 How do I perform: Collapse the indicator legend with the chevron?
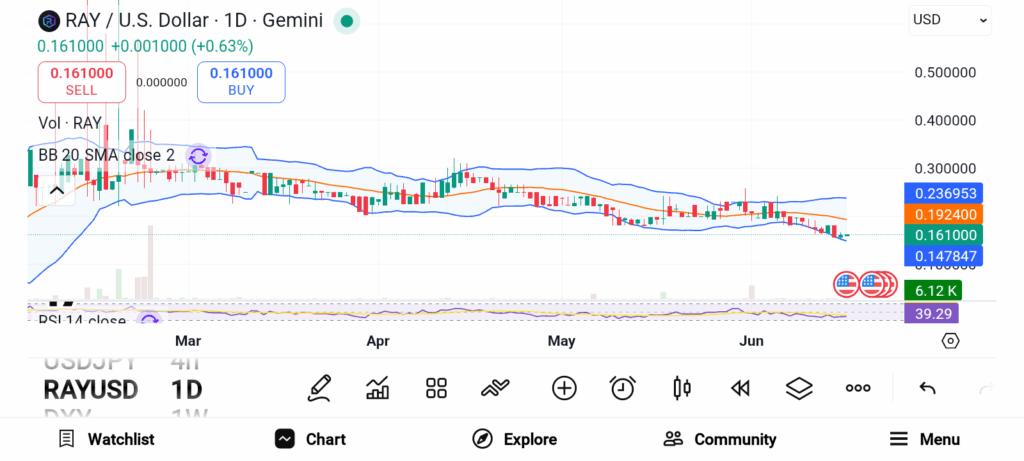56,190
